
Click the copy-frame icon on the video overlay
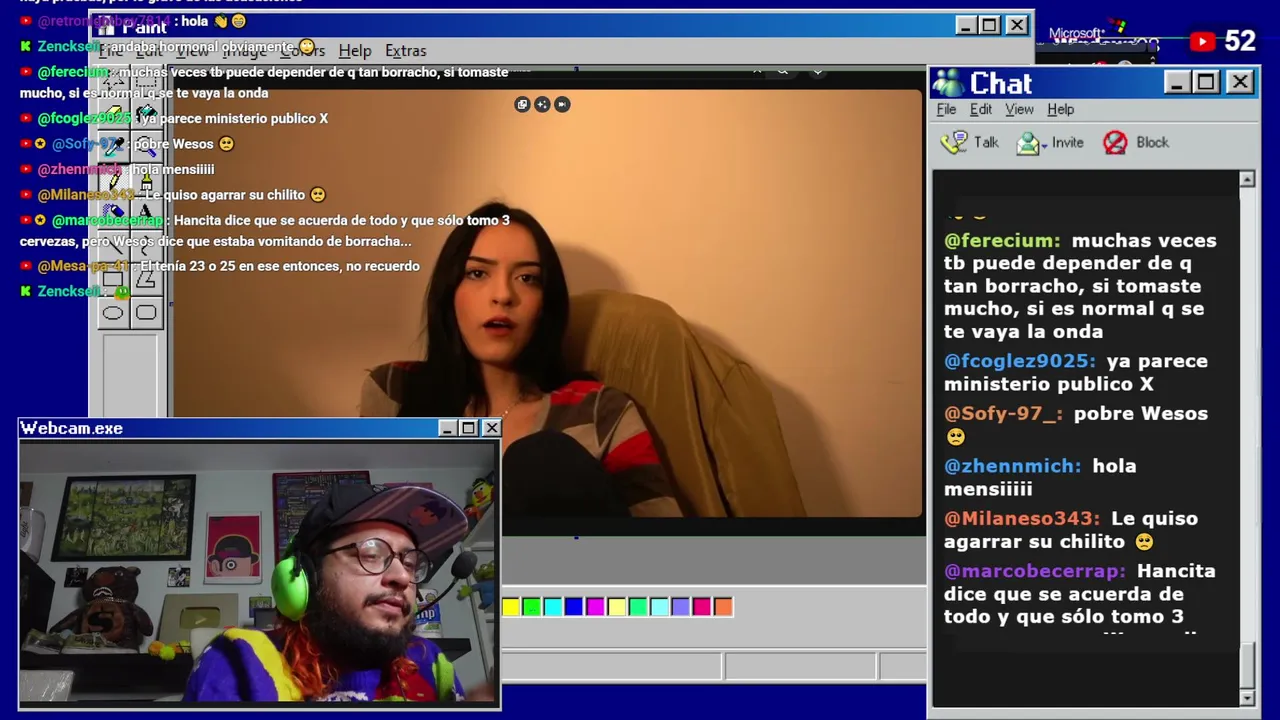(522, 104)
